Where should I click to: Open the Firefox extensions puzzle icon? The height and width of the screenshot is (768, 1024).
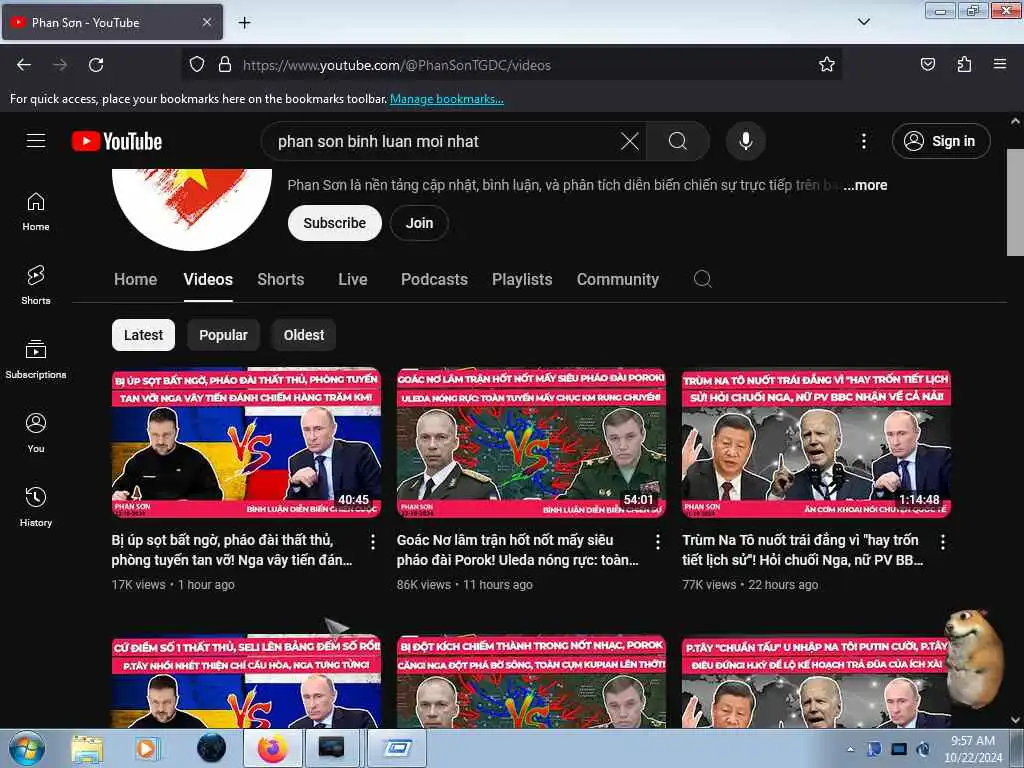964,64
